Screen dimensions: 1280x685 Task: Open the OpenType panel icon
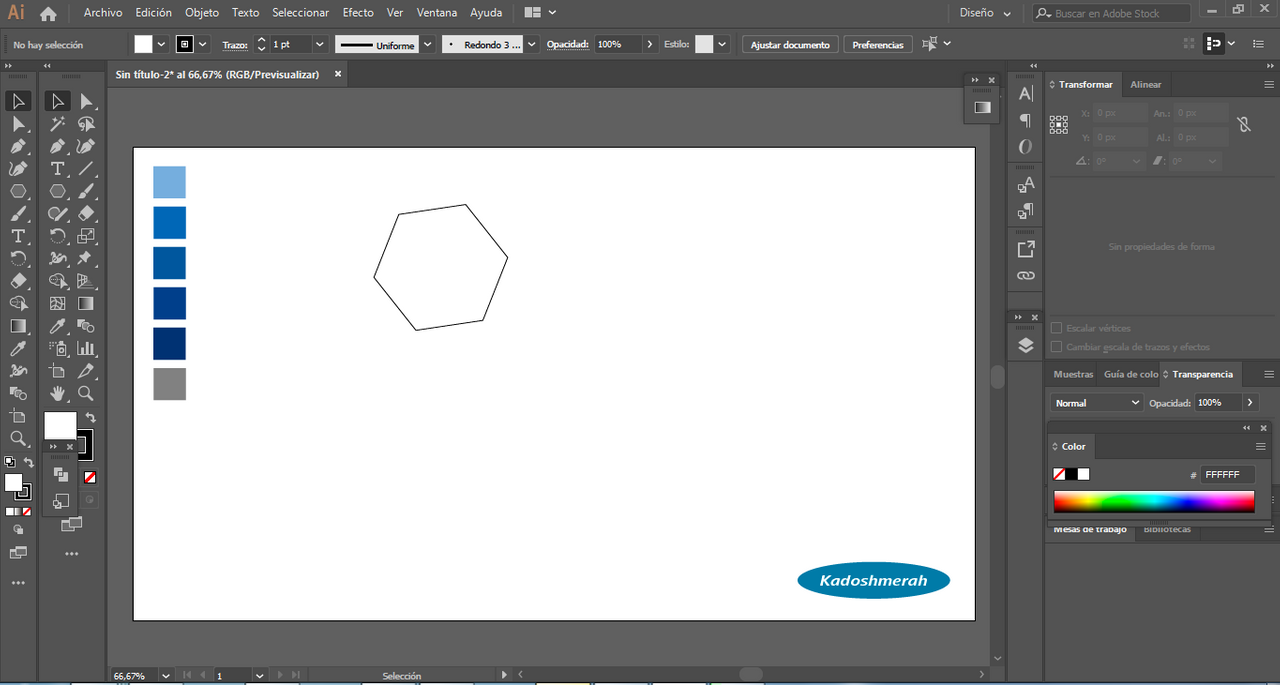pos(1025,147)
